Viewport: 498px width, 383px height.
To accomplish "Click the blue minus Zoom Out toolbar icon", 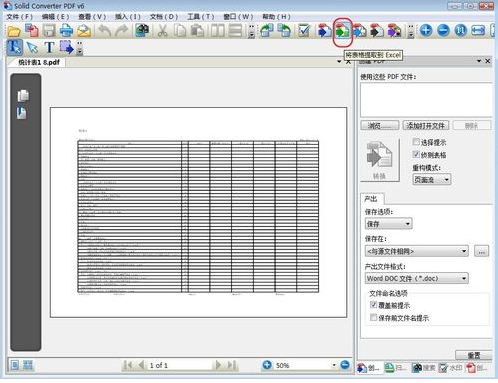I will click(443, 31).
